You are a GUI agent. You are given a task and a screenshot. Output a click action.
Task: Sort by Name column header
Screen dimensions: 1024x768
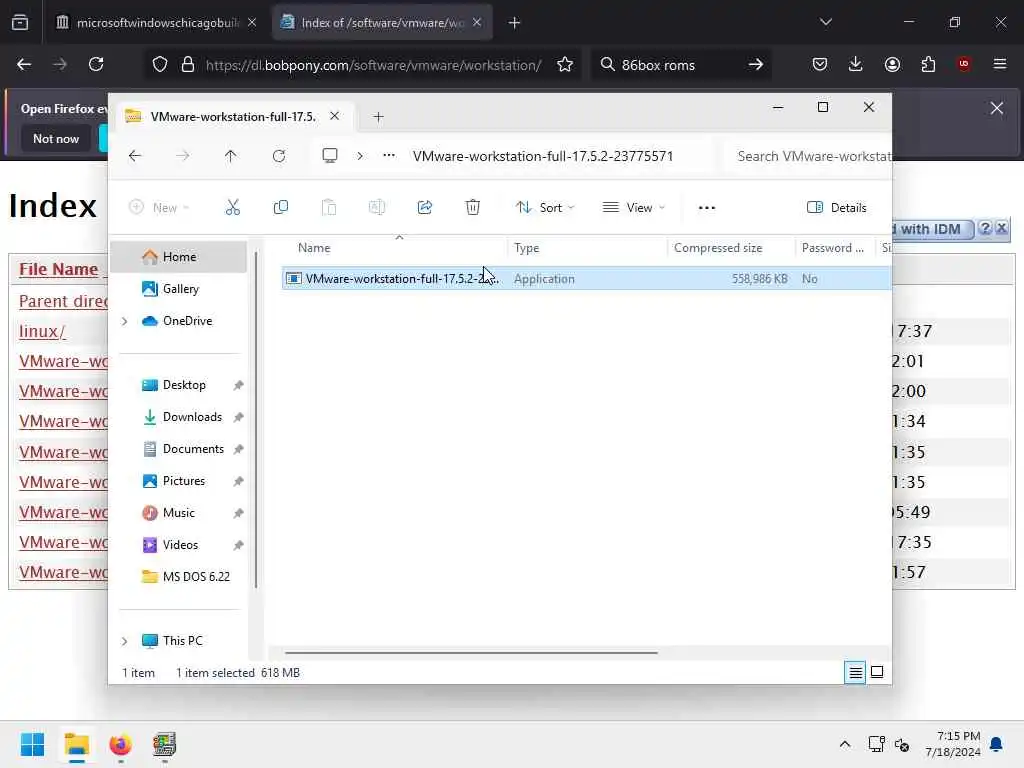click(x=314, y=248)
